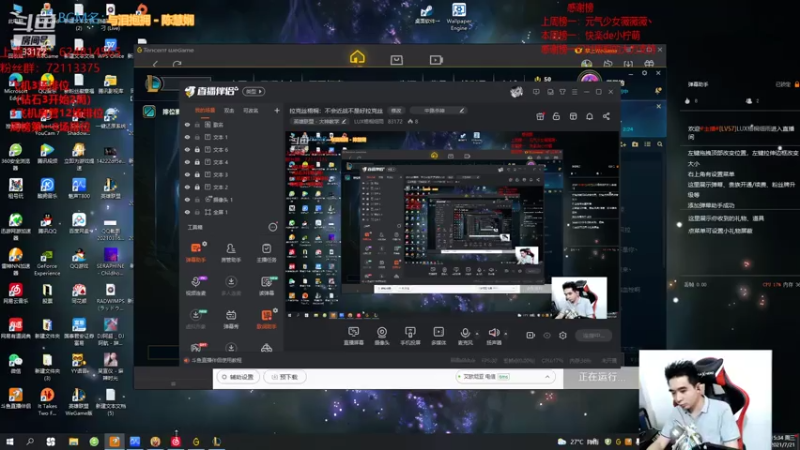Go back in the WeGame window
800x450 pixels.
155,64
